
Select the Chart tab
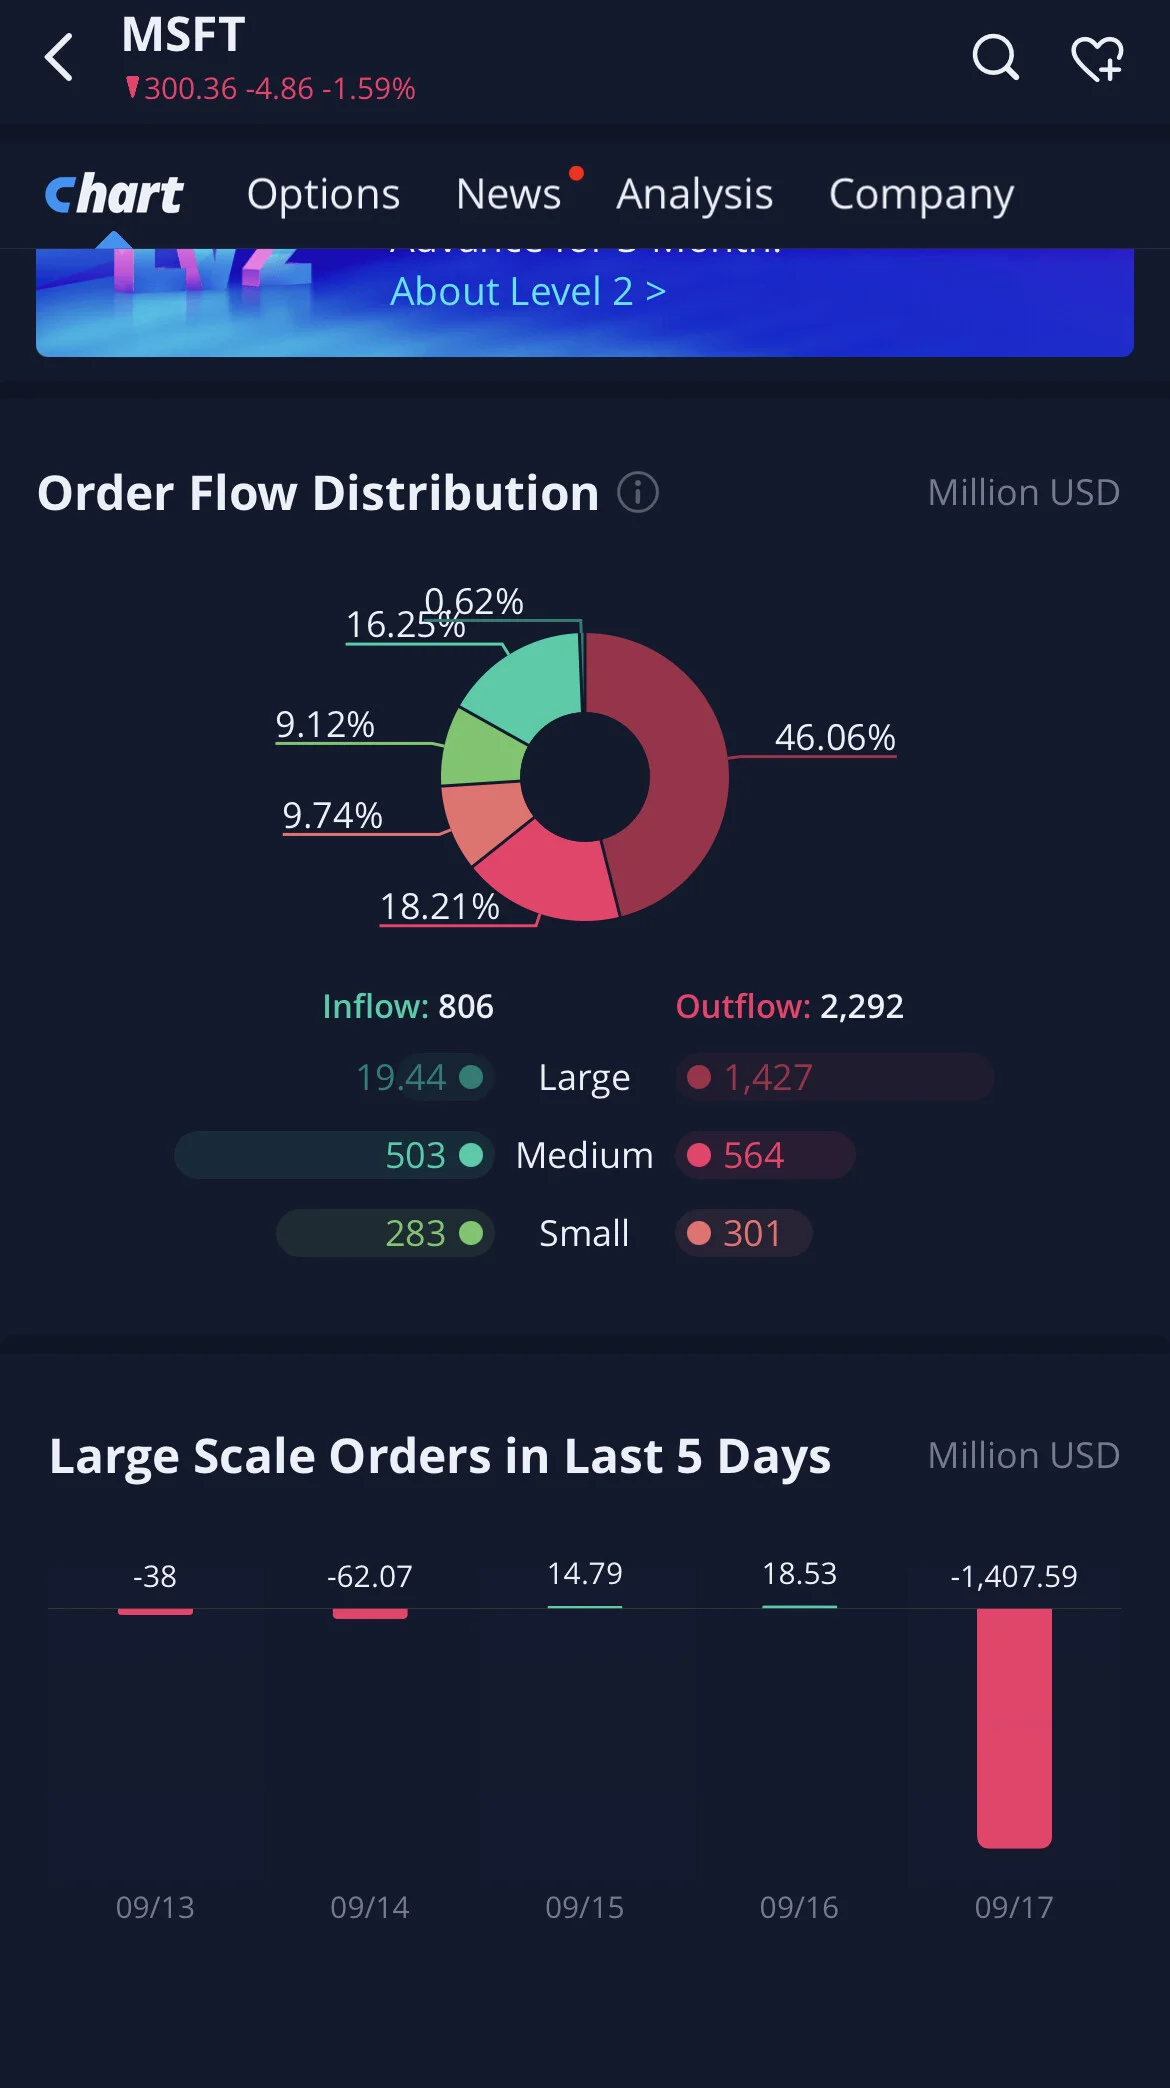coord(114,194)
